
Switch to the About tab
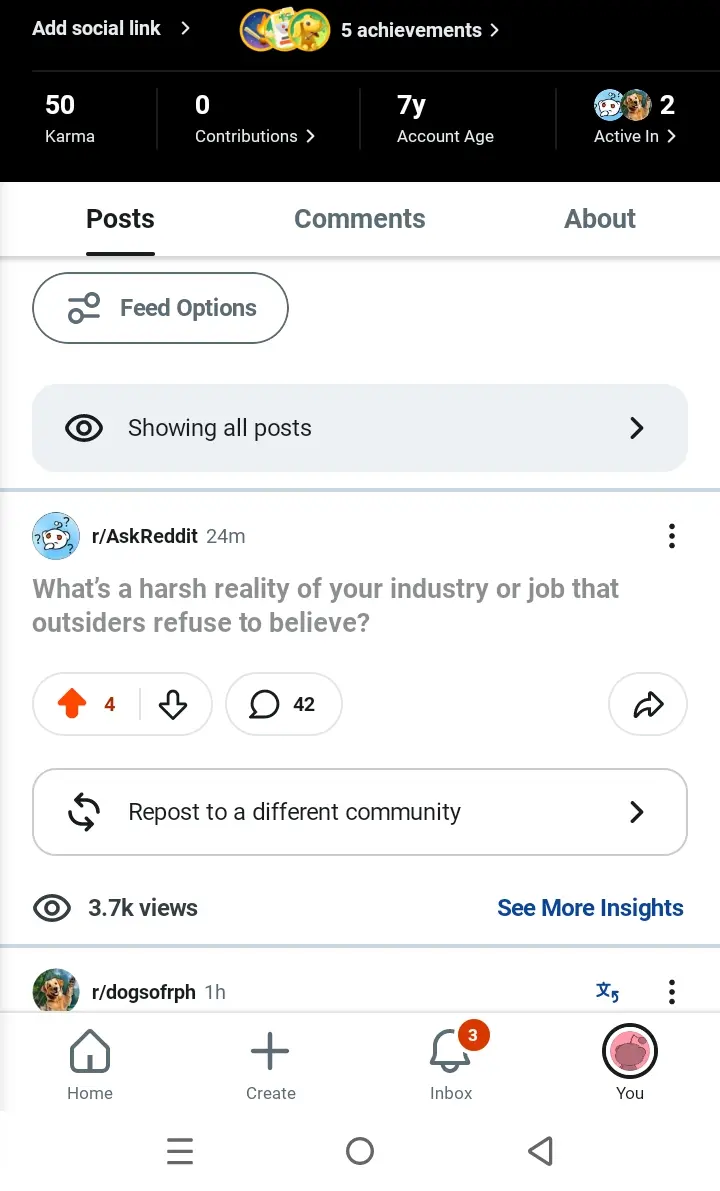click(x=600, y=219)
